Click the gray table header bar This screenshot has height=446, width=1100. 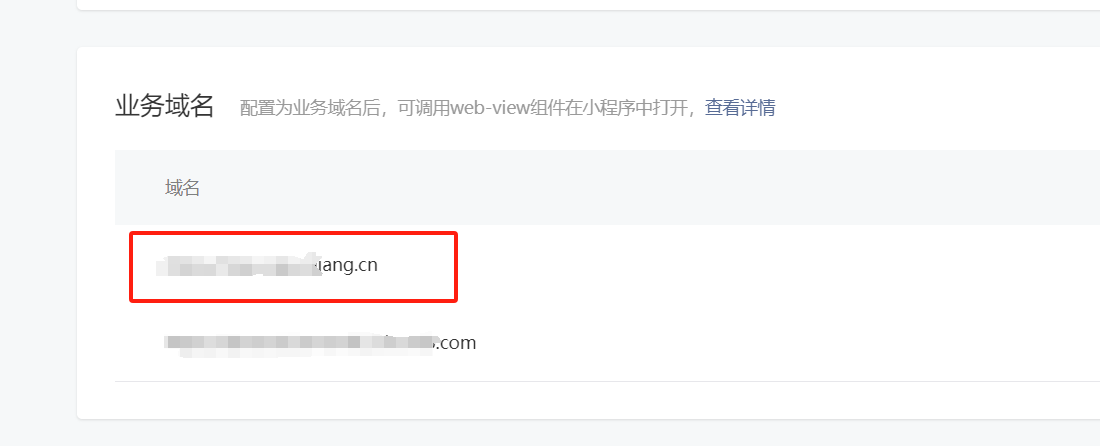(x=608, y=187)
